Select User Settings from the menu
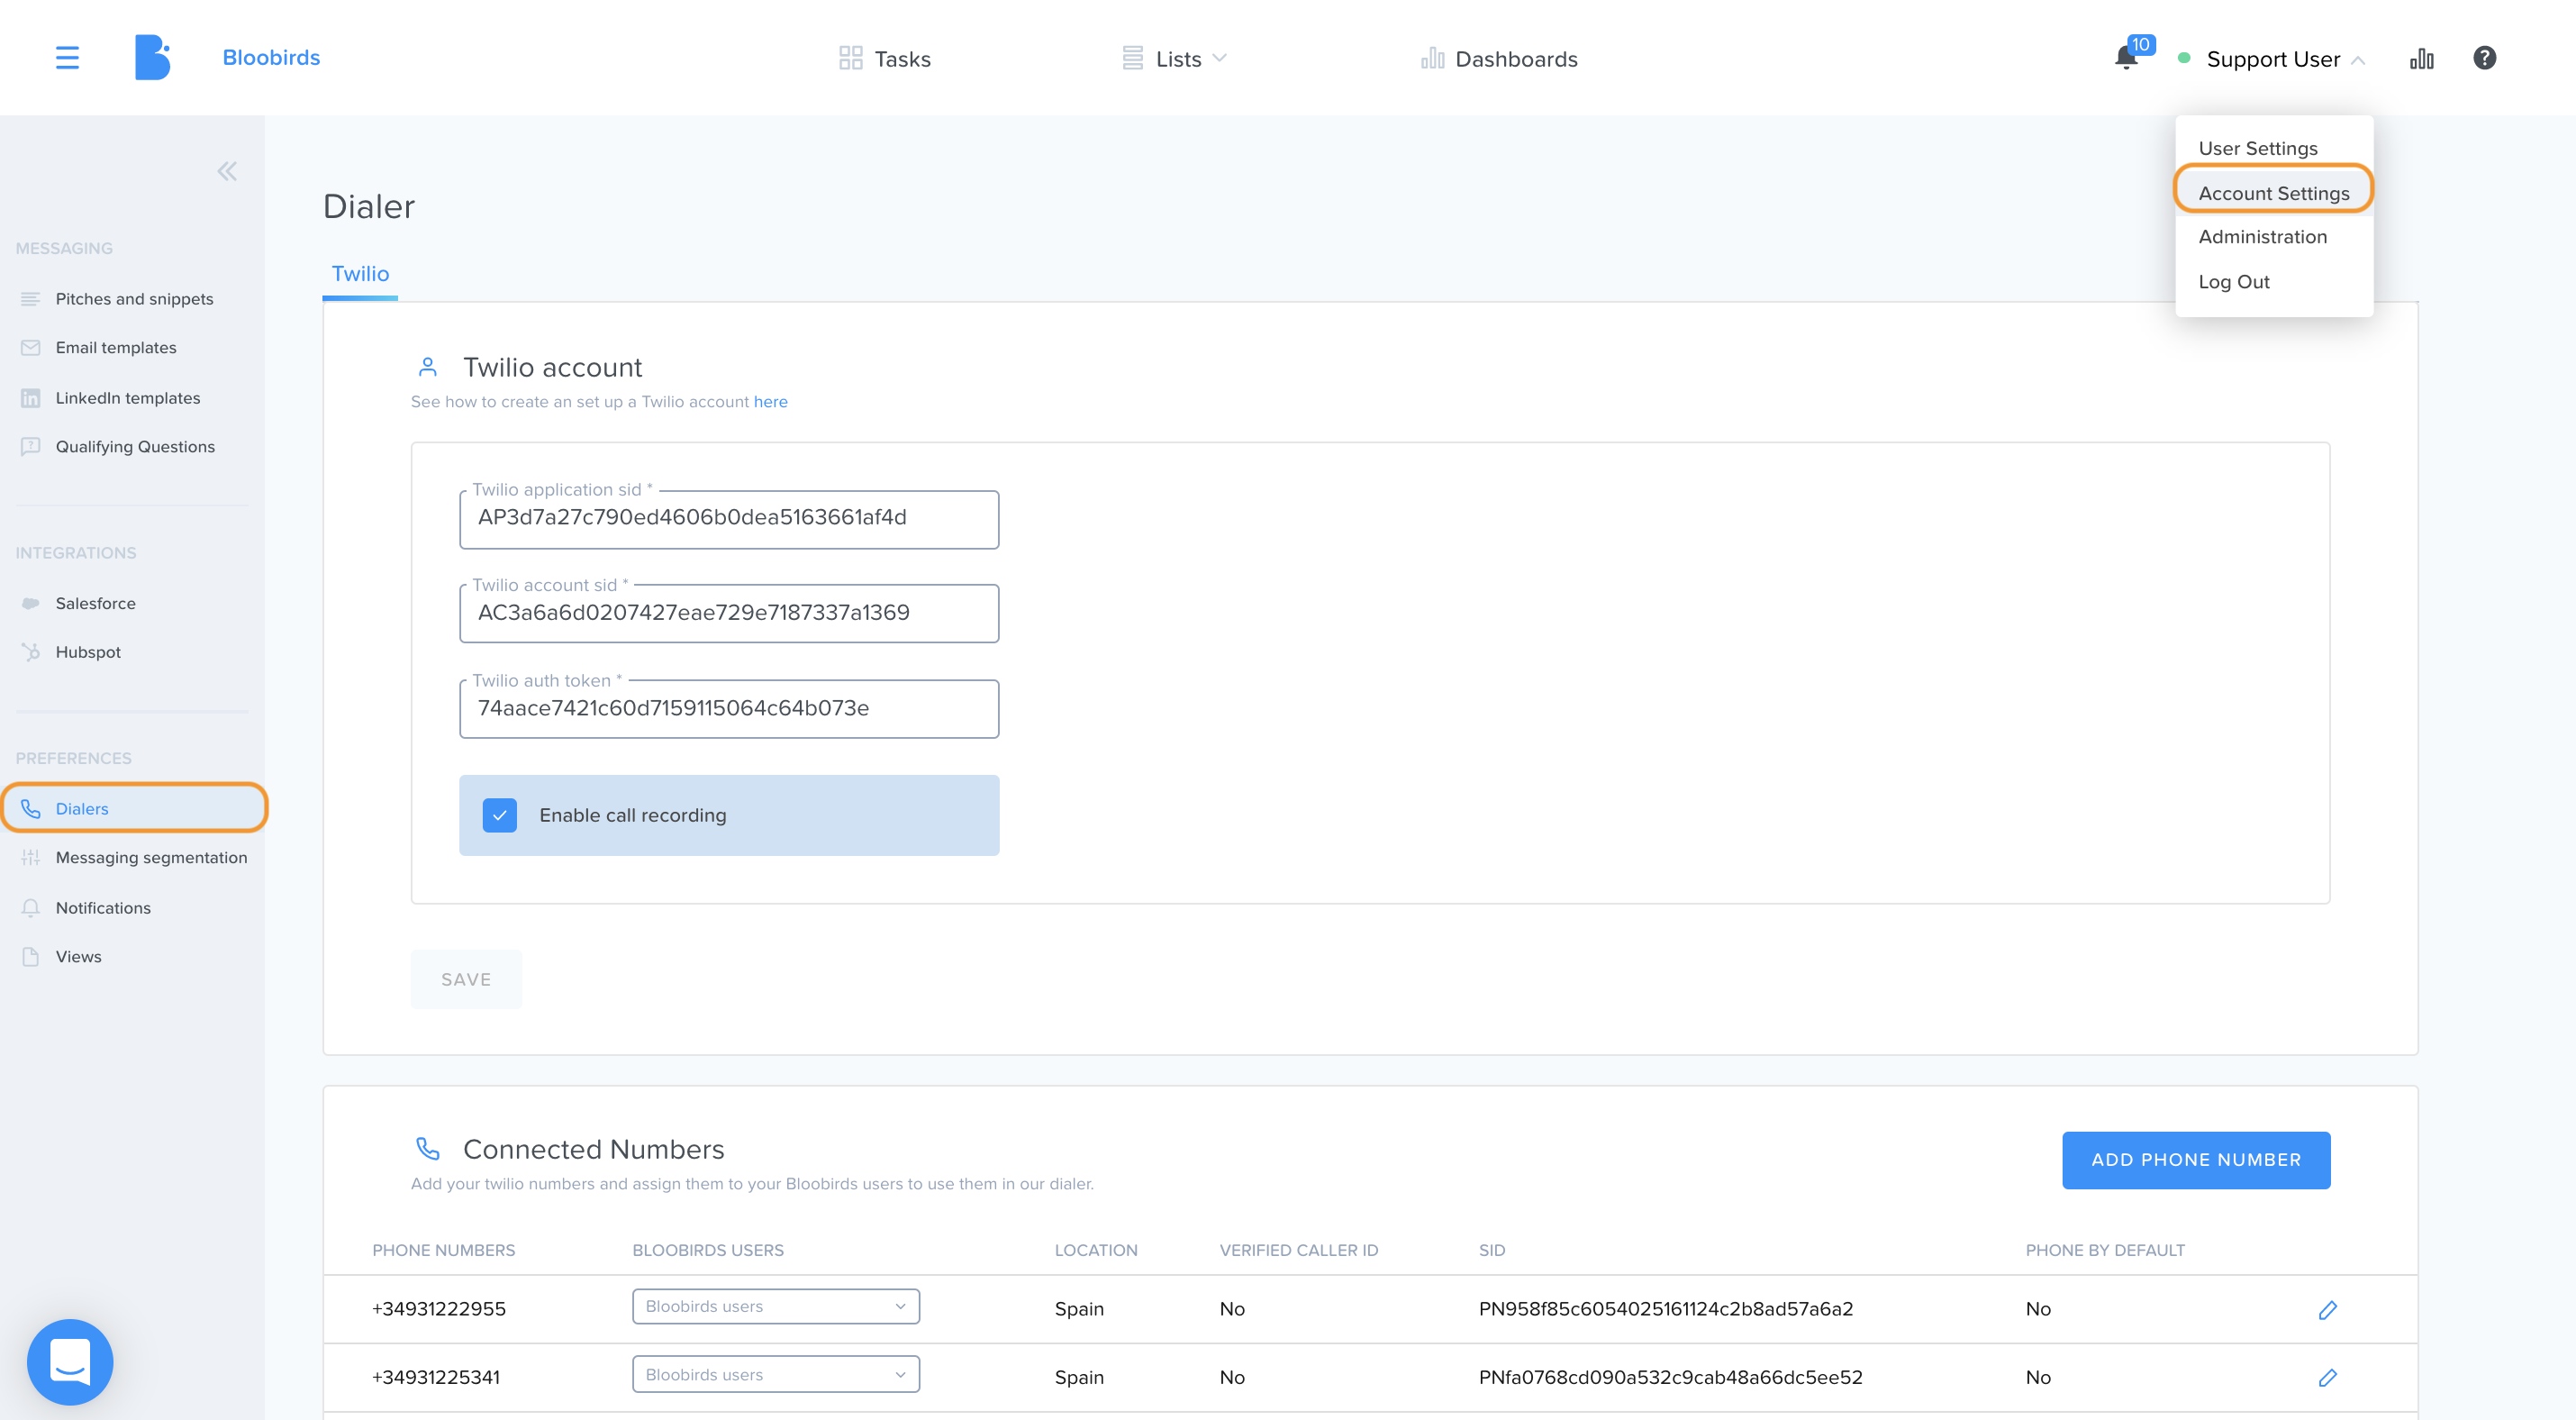This screenshot has width=2576, height=1420. pyautogui.click(x=2257, y=148)
